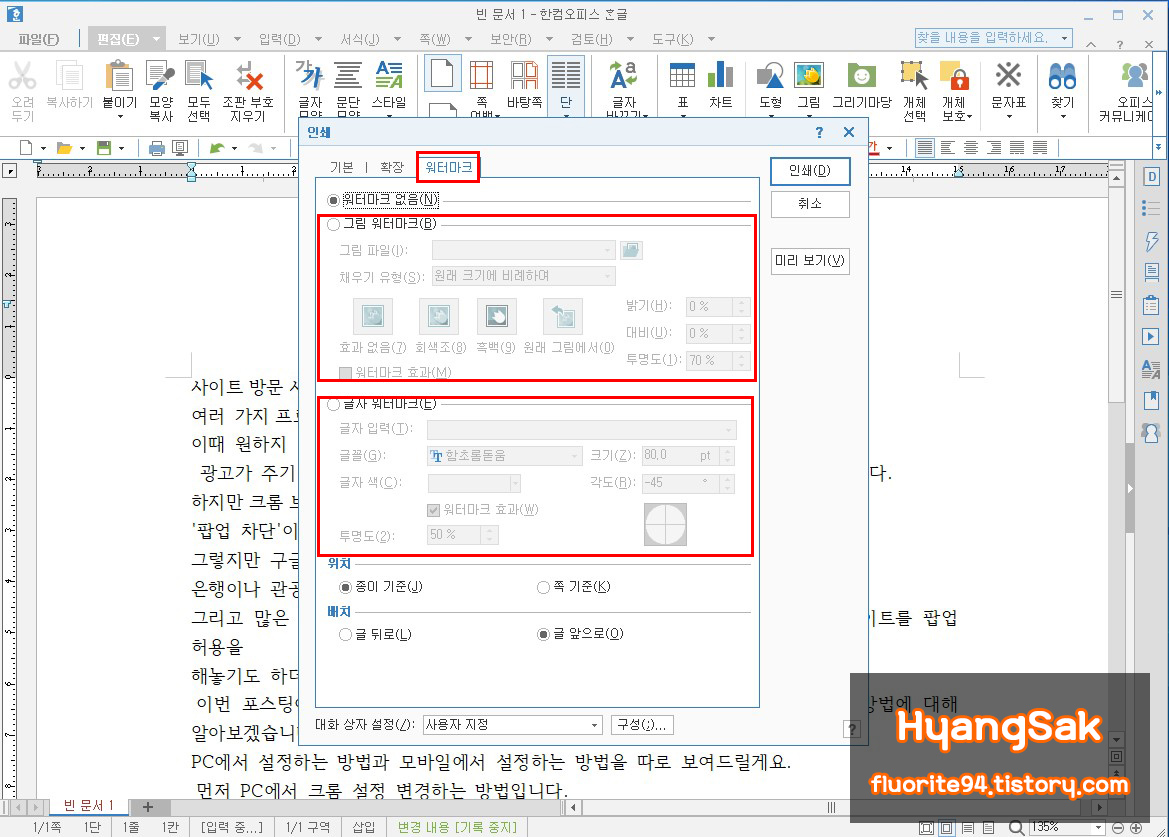Open the 문자표 character map icon

1008,76
